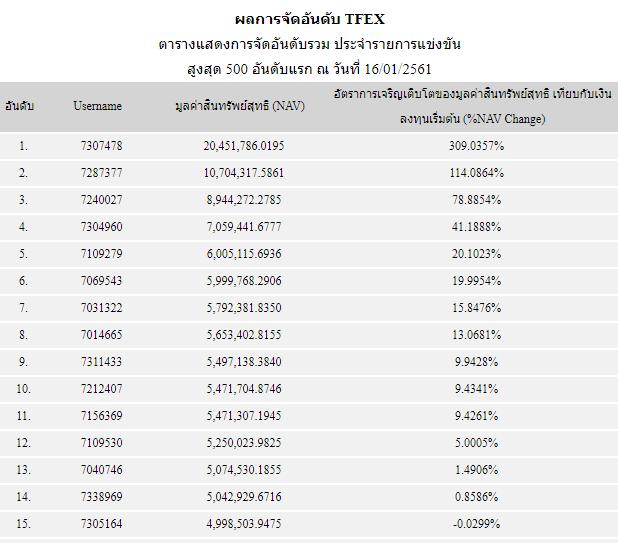Viewport: 618px width, 543px height.
Task: Select username 7287377
Action: click(102, 173)
